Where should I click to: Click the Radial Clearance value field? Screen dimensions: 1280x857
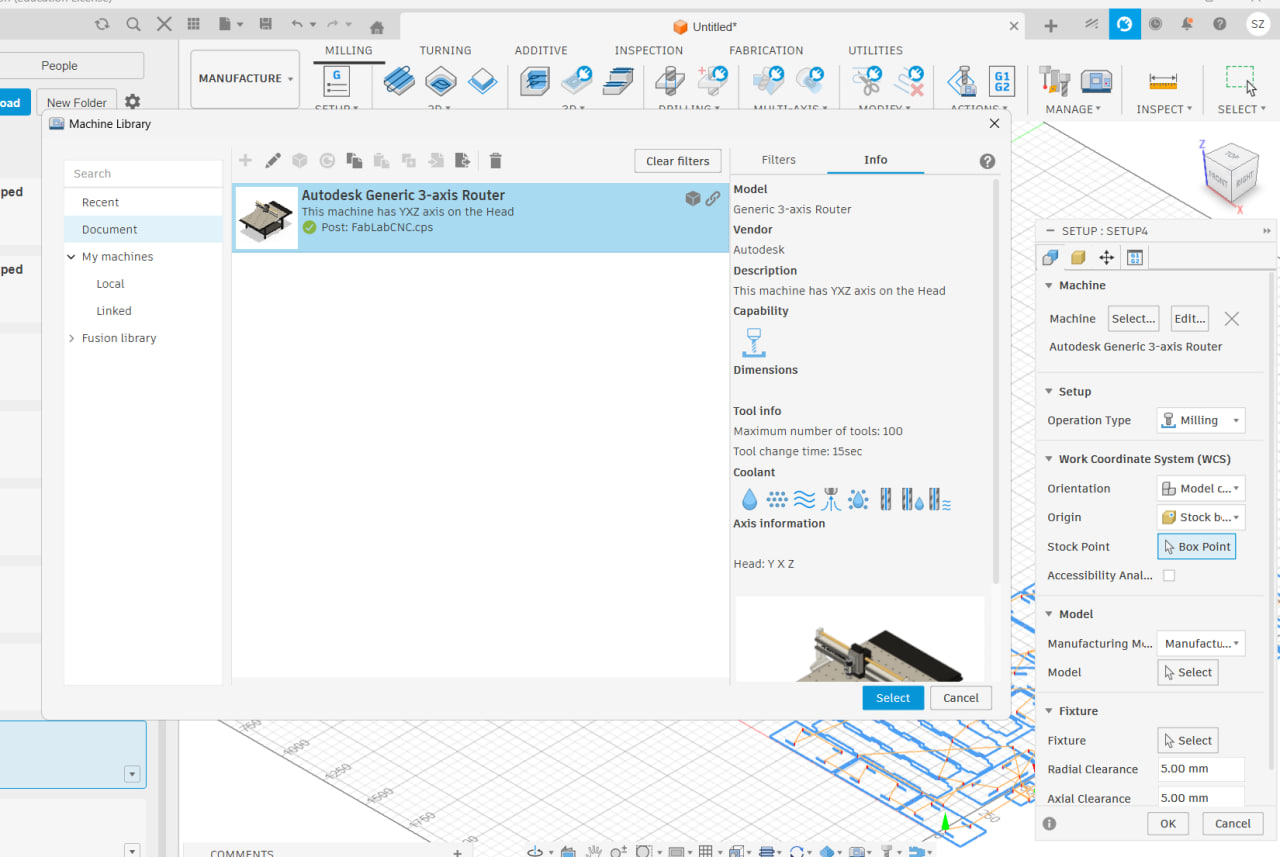[1201, 770]
